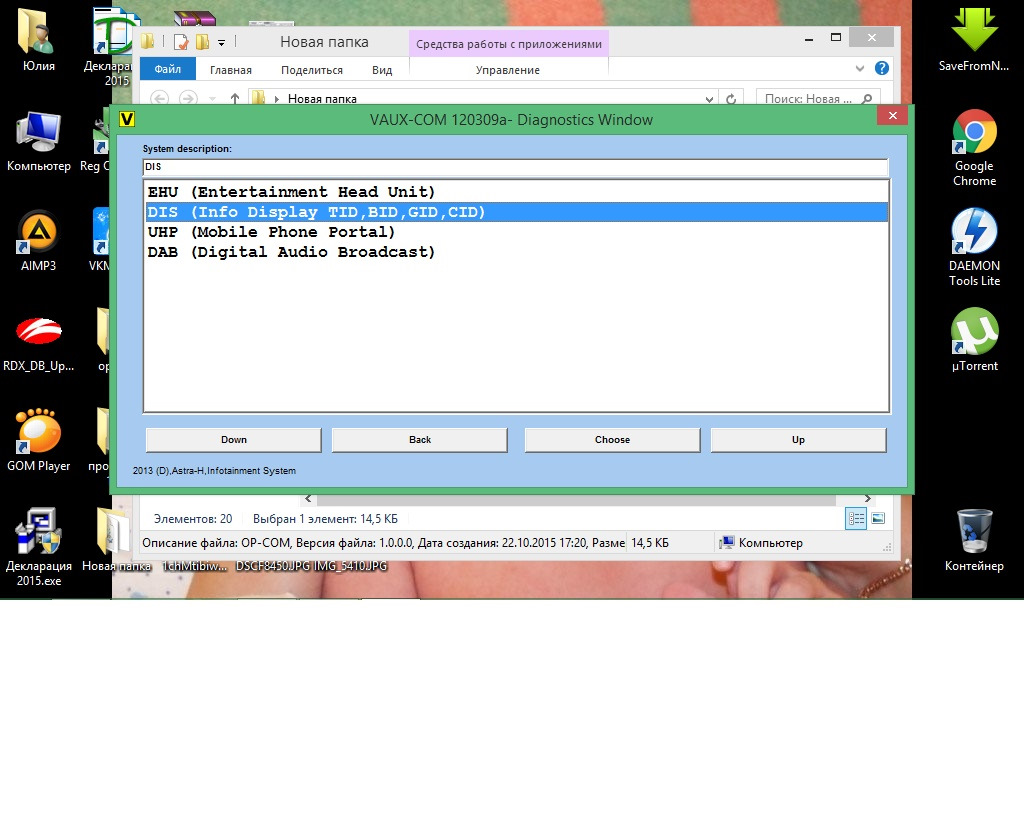The image size is (1024, 832).
Task: Click Explorer horizontal scrollbar left arrow
Action: (x=308, y=499)
